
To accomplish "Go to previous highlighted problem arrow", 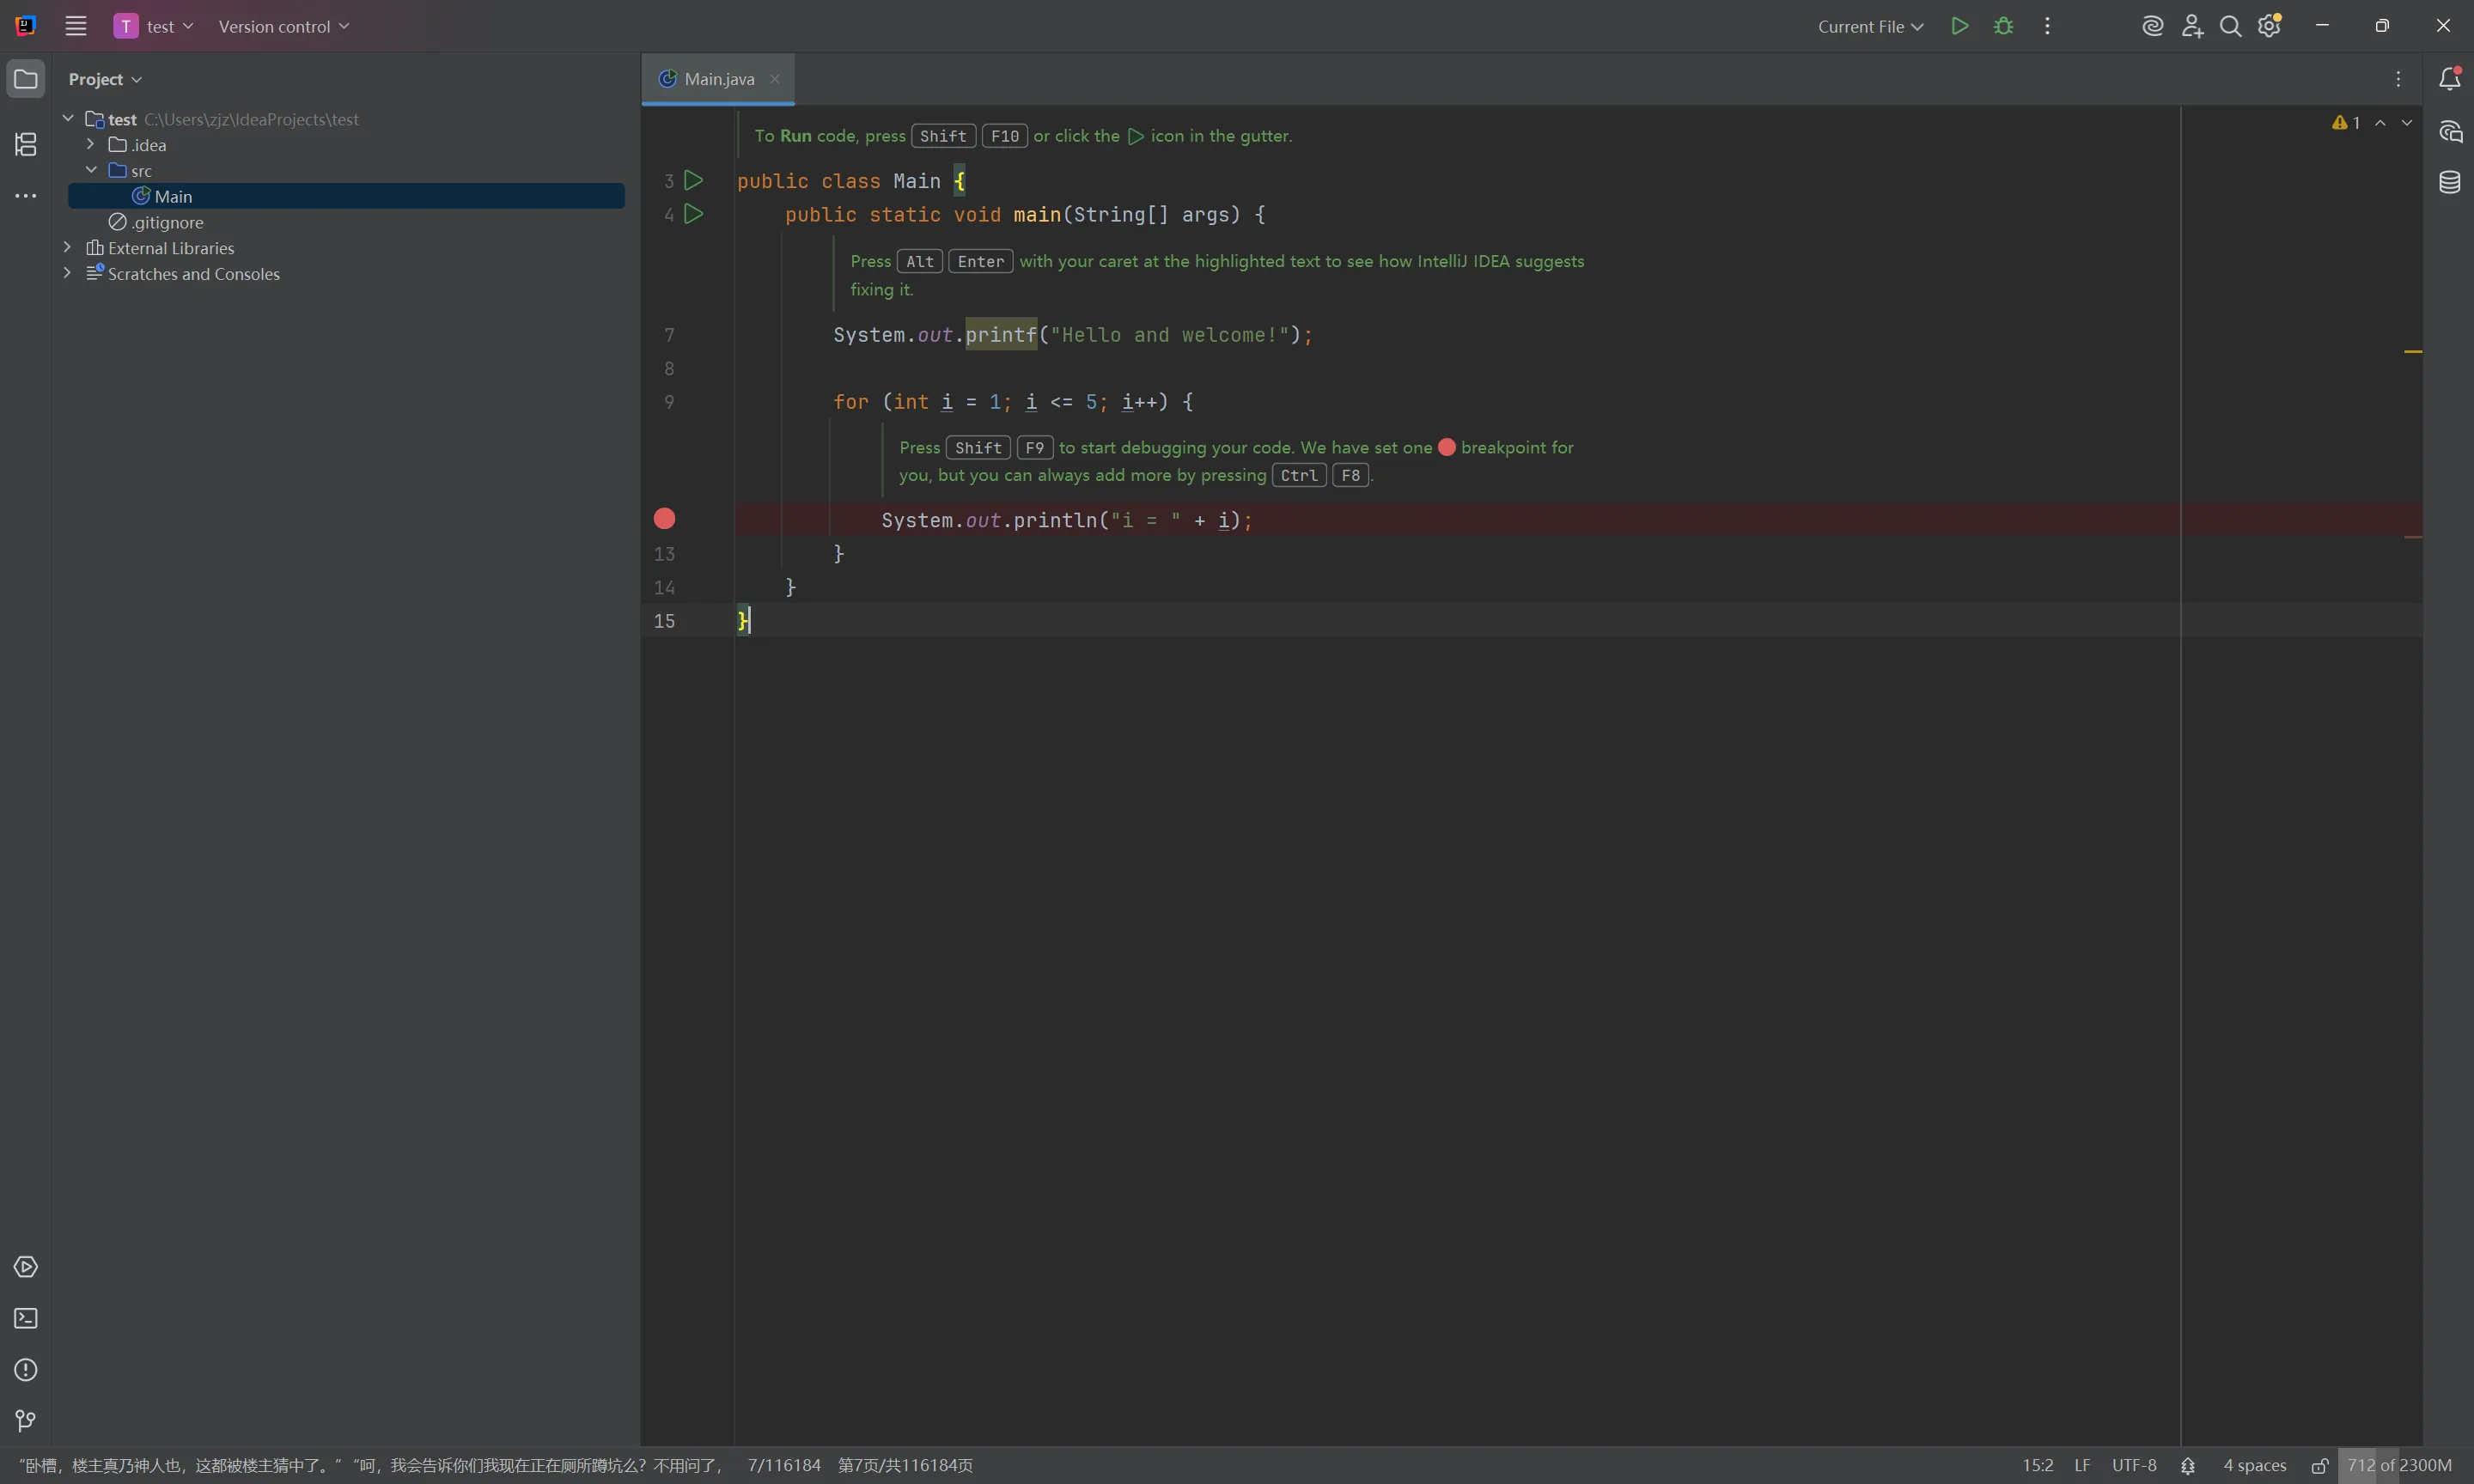I will tap(2380, 122).
